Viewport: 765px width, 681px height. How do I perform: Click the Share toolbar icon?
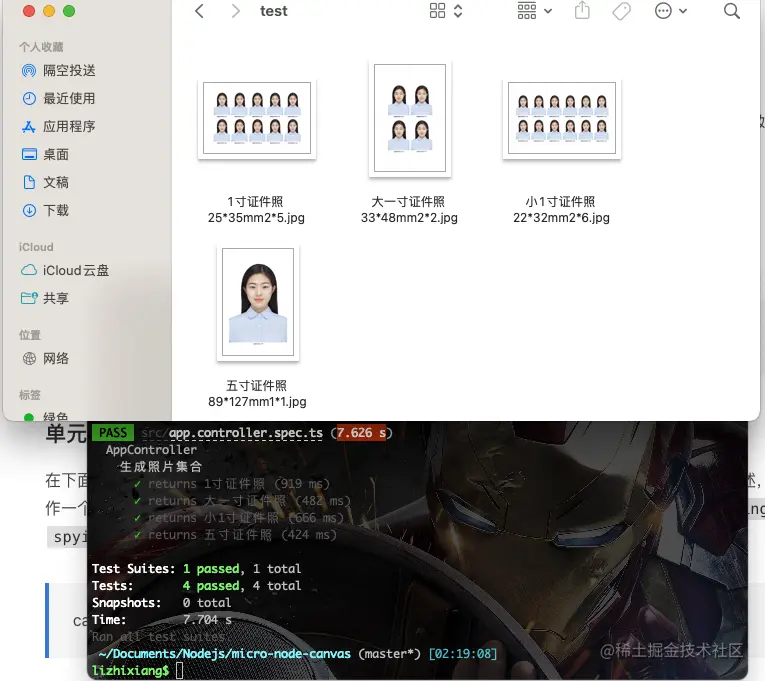582,10
